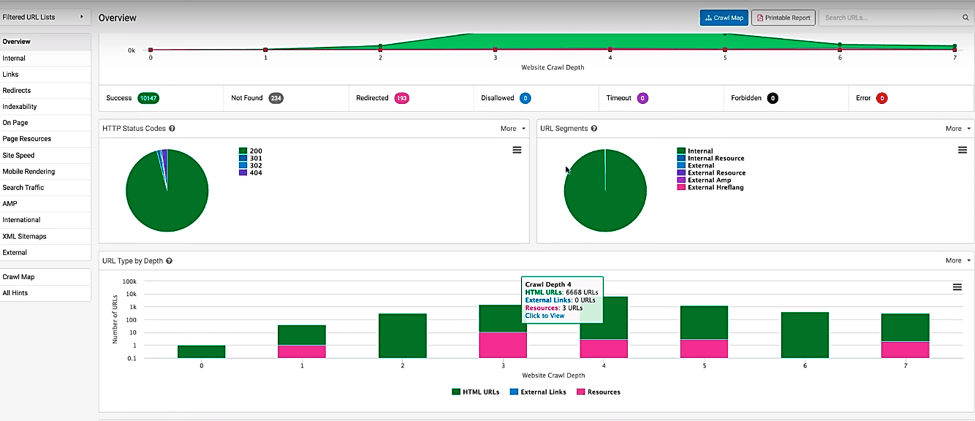Toggle Resources legend in depth chart
975x421 pixels.
tap(599, 392)
